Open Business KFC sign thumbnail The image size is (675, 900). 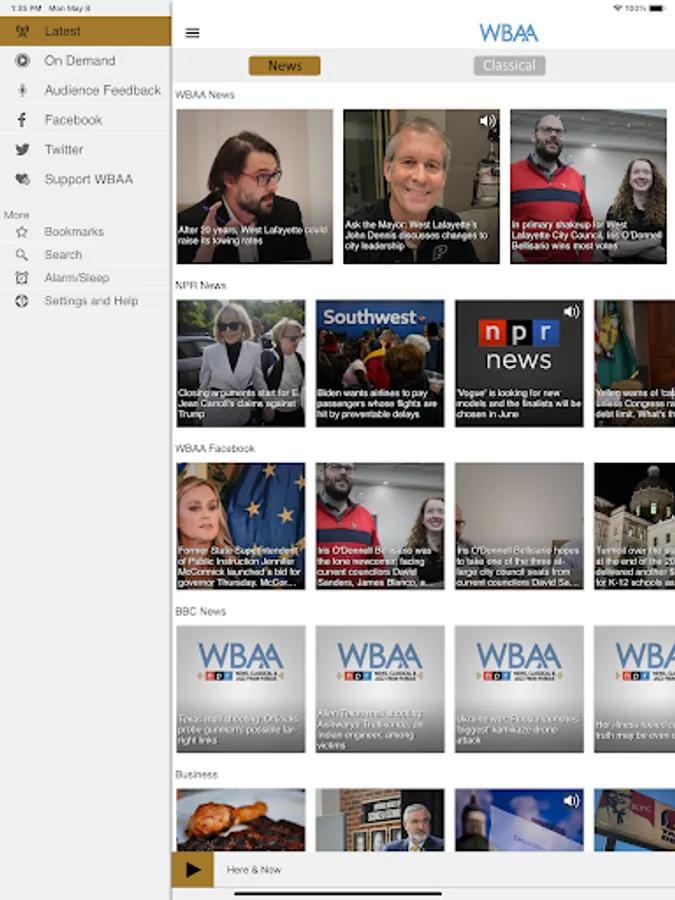pos(635,820)
